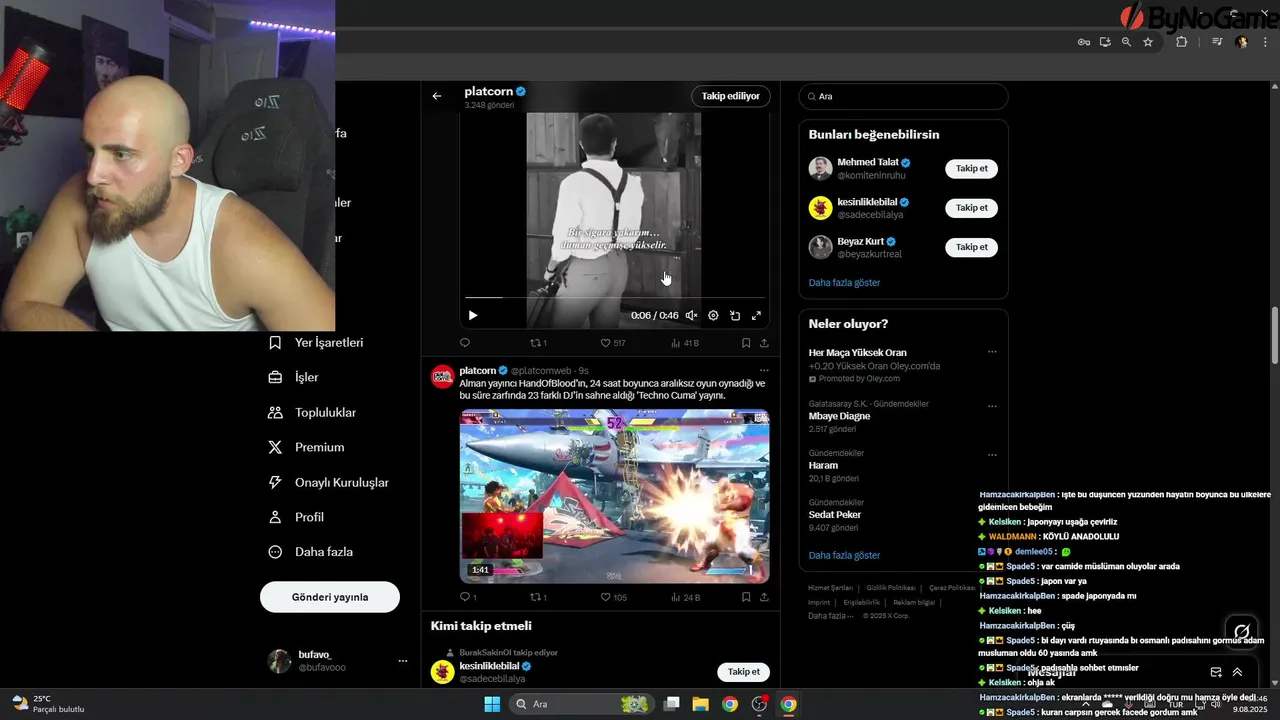The width and height of the screenshot is (1280, 720).
Task: Open the Chrome profile avatar
Action: tap(1242, 42)
